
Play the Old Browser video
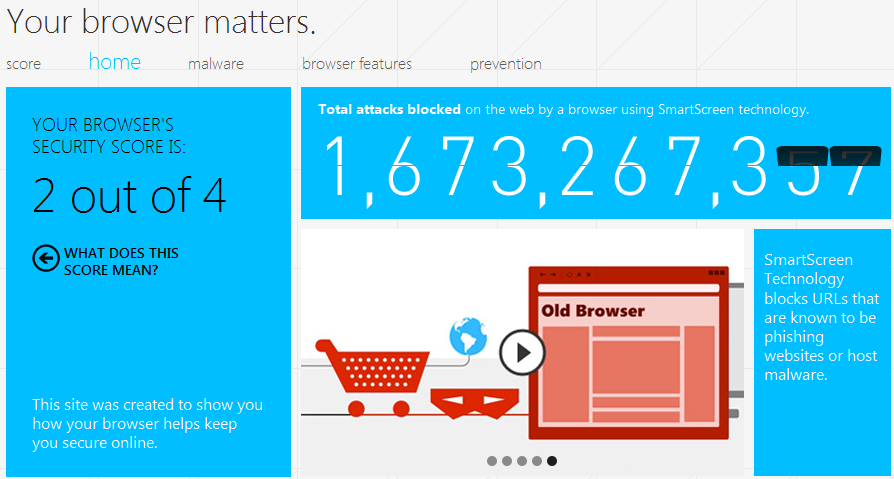coord(522,352)
